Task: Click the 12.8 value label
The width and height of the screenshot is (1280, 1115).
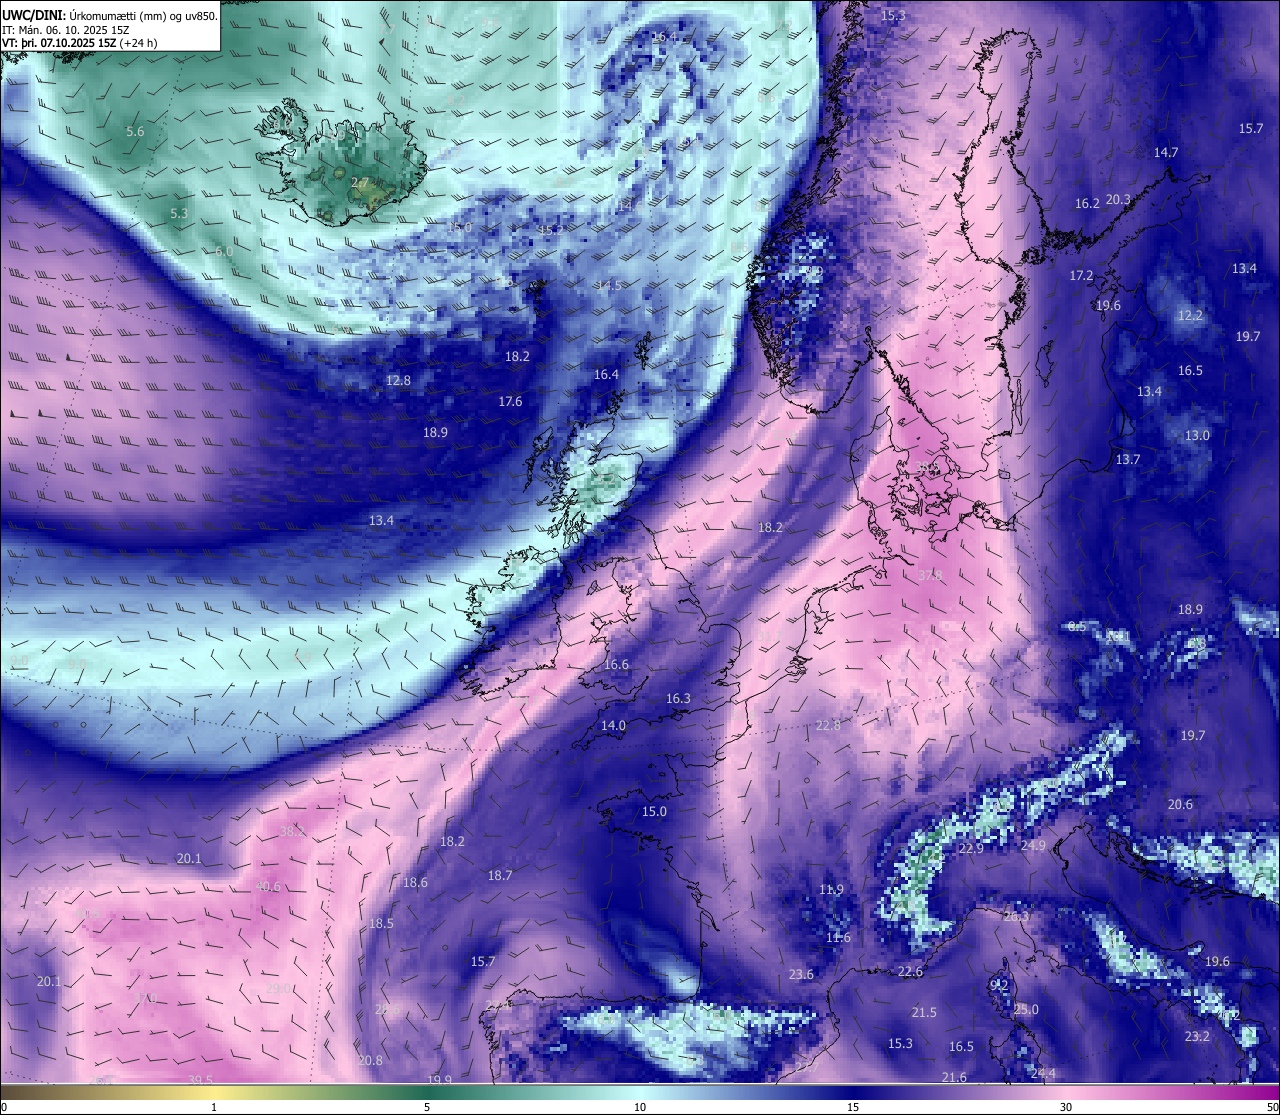Action: [398, 381]
